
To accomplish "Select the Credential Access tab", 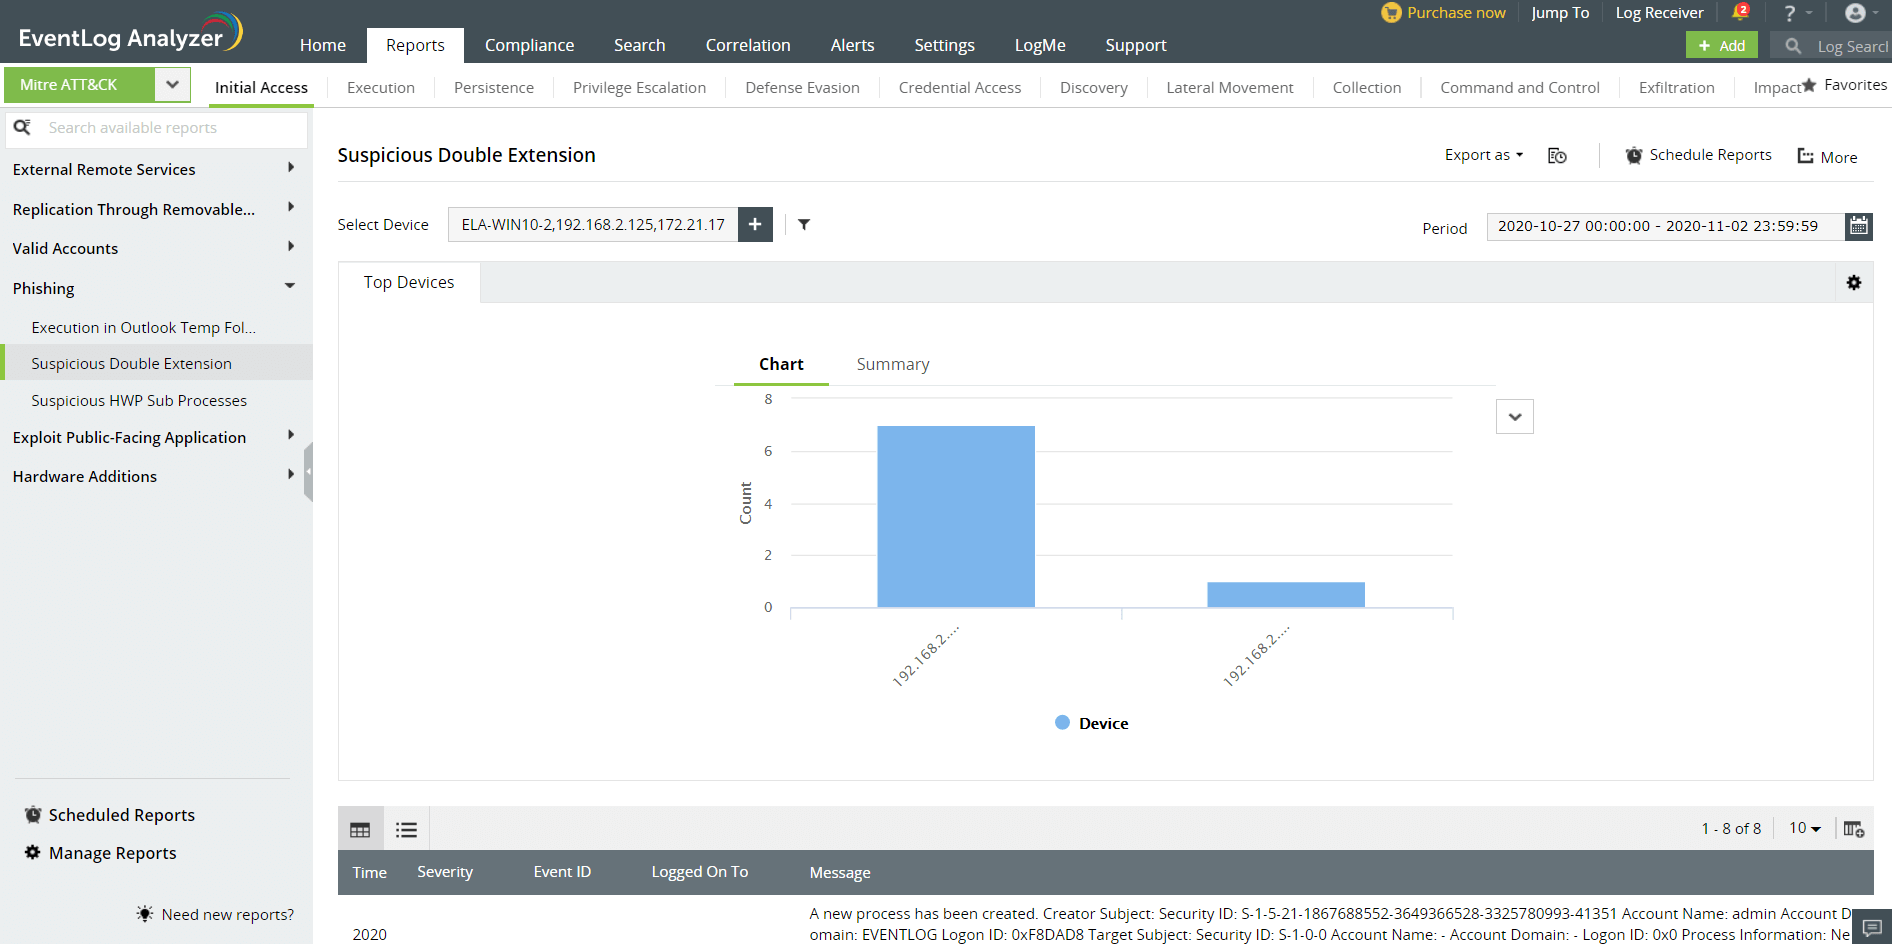I will tap(960, 87).
